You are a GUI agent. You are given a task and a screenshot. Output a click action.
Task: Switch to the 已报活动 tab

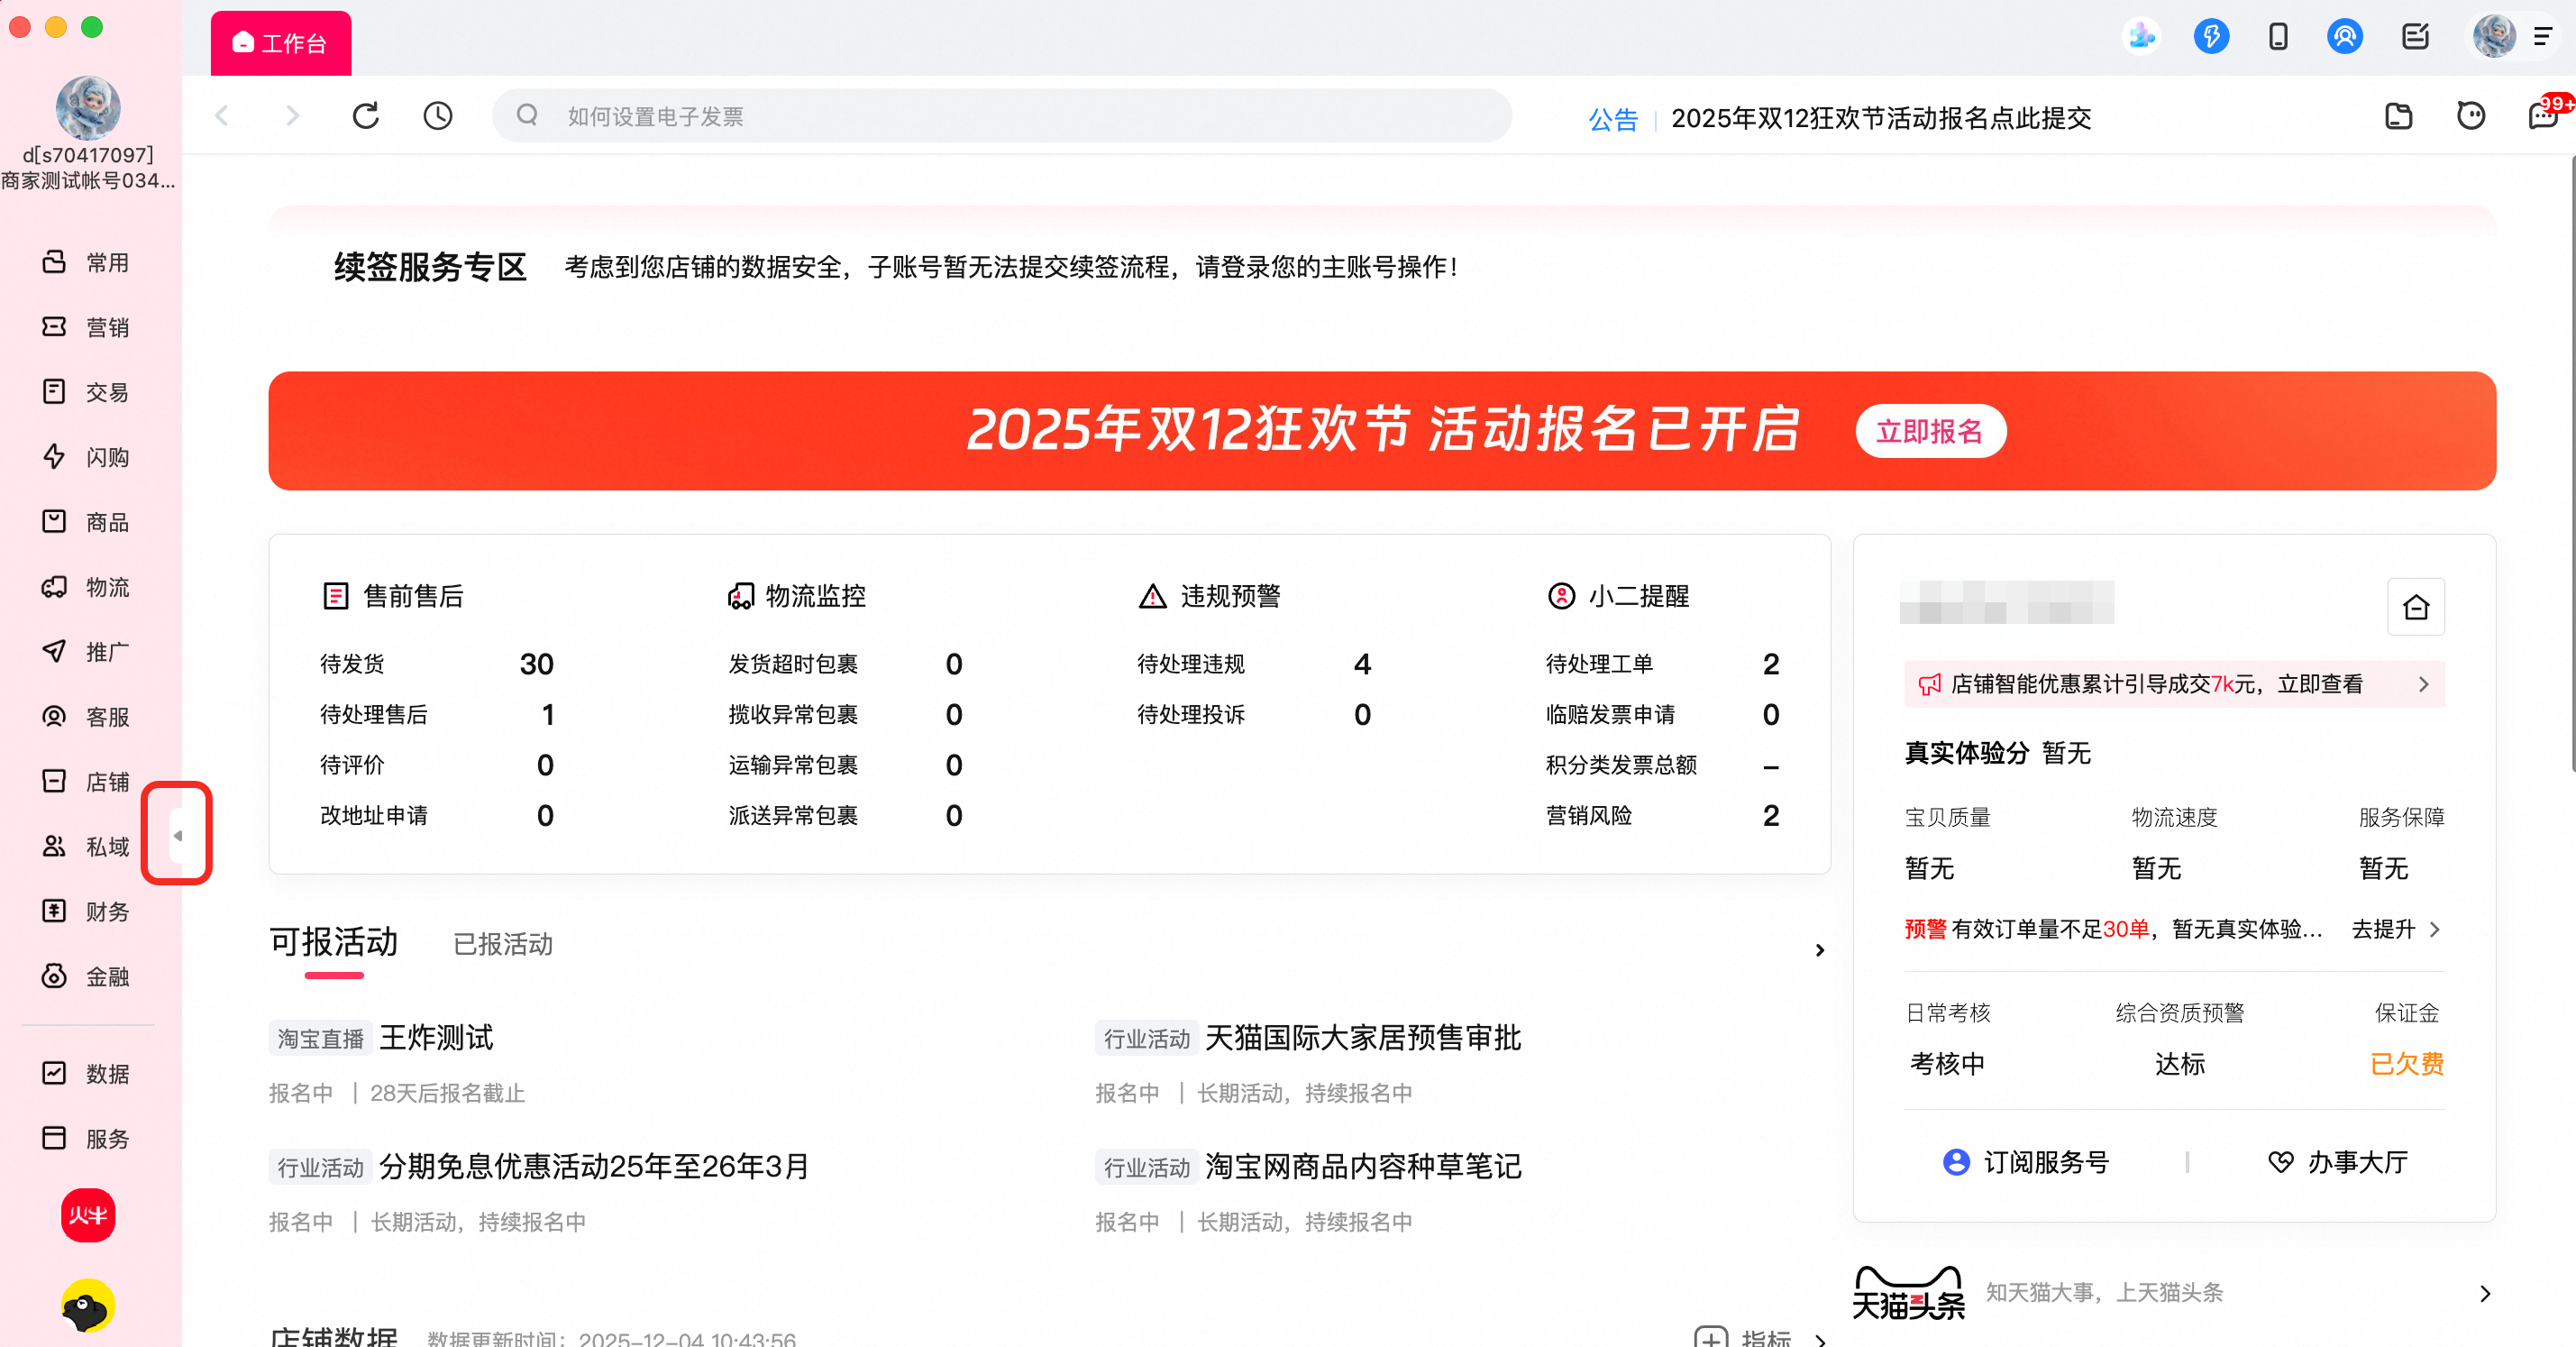click(503, 944)
